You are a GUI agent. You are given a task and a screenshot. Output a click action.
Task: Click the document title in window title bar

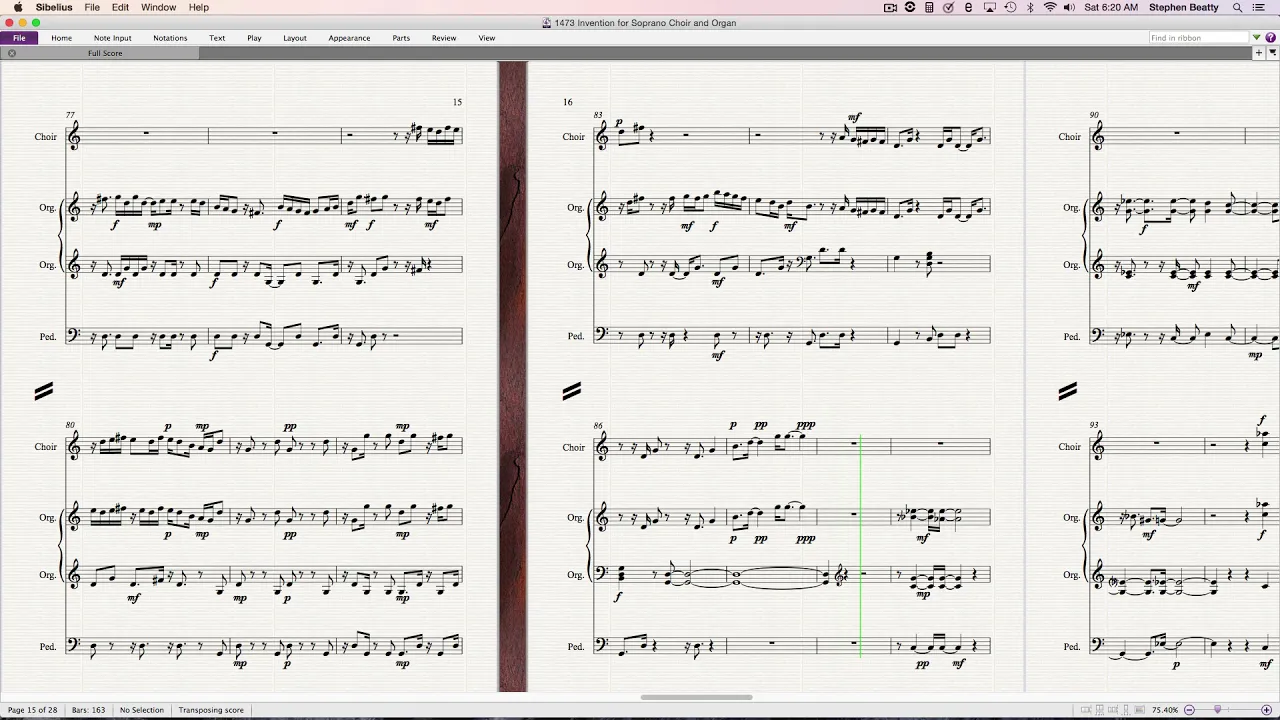645,23
